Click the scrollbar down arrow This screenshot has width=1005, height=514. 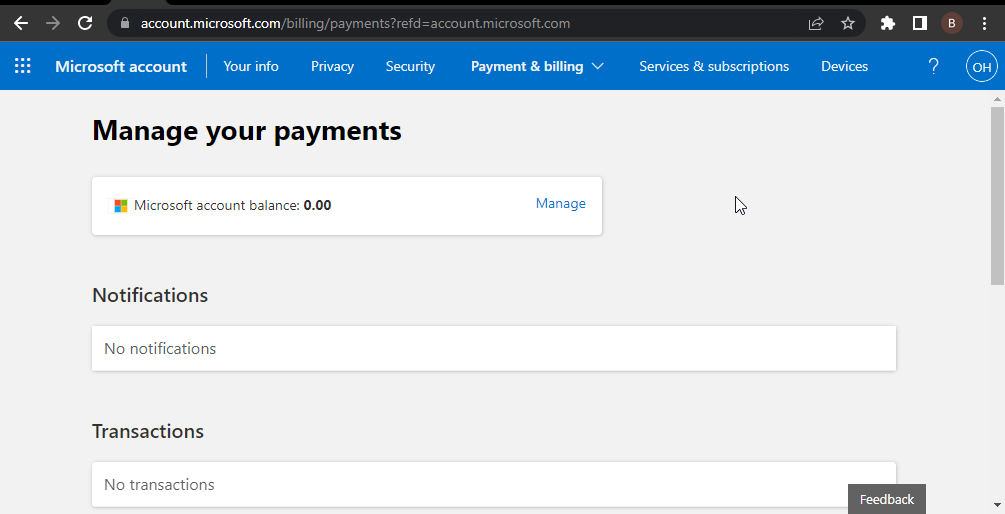coord(997,506)
